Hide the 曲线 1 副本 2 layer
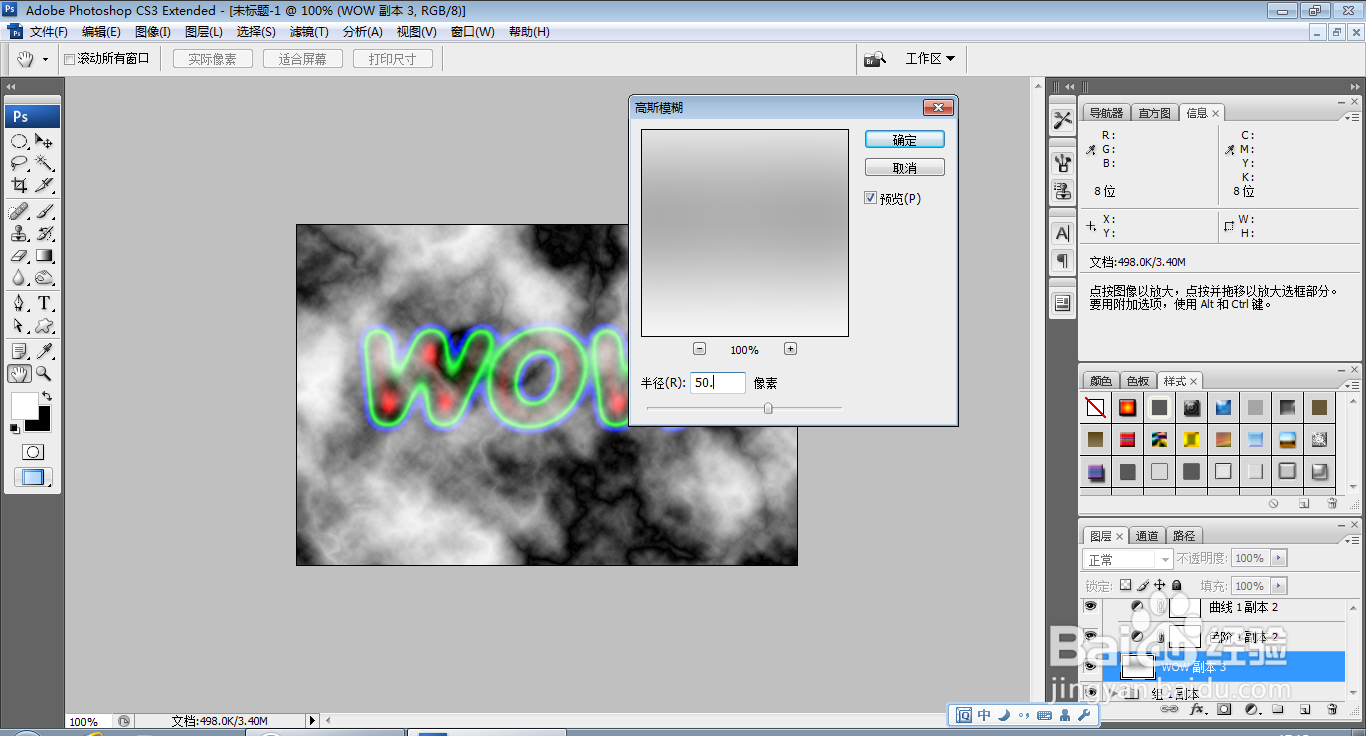1366x736 pixels. [x=1090, y=607]
